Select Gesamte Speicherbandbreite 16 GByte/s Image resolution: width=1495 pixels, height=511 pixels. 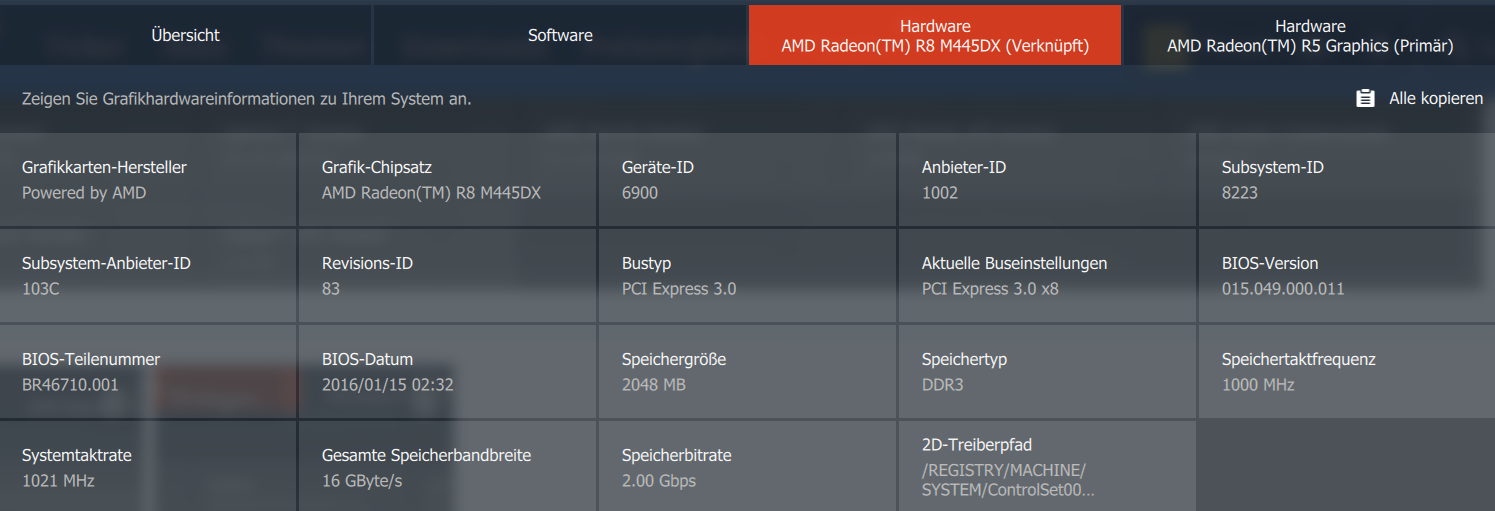point(362,481)
